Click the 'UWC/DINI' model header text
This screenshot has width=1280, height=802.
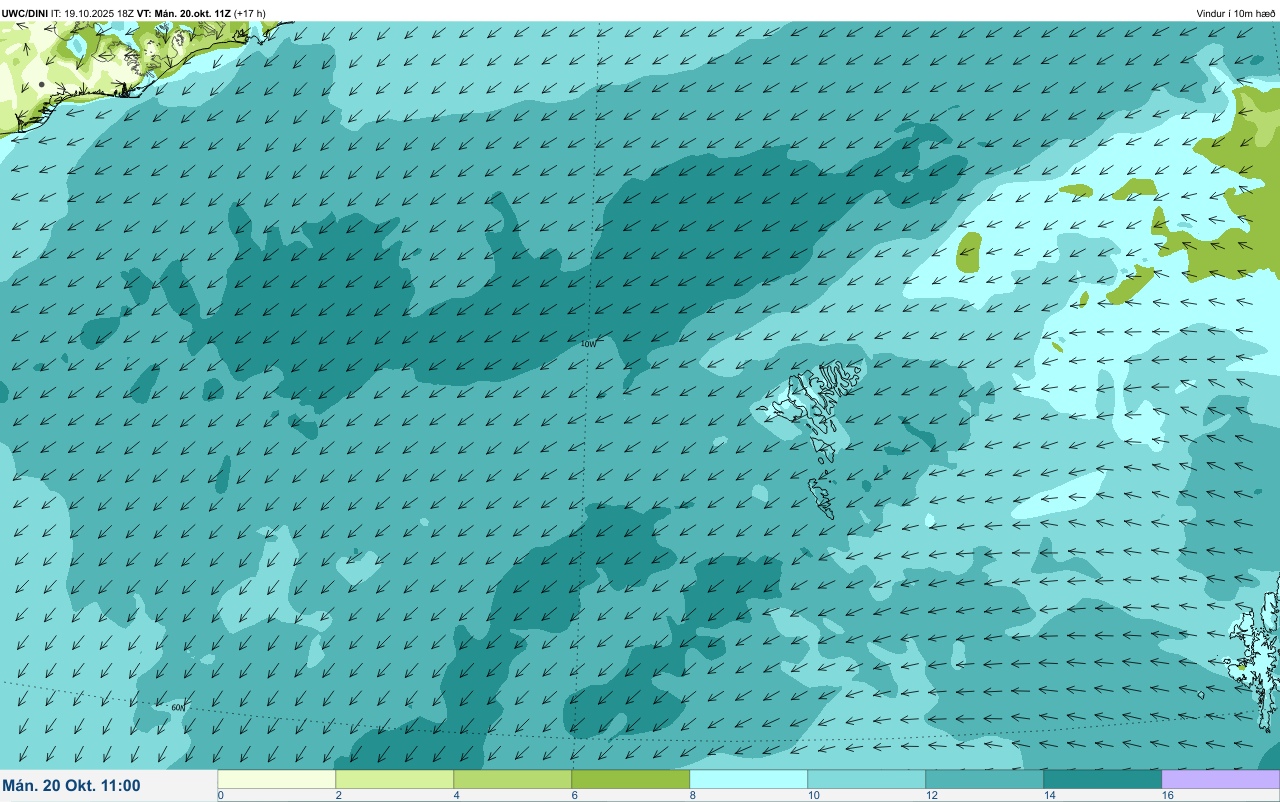pos(25,13)
